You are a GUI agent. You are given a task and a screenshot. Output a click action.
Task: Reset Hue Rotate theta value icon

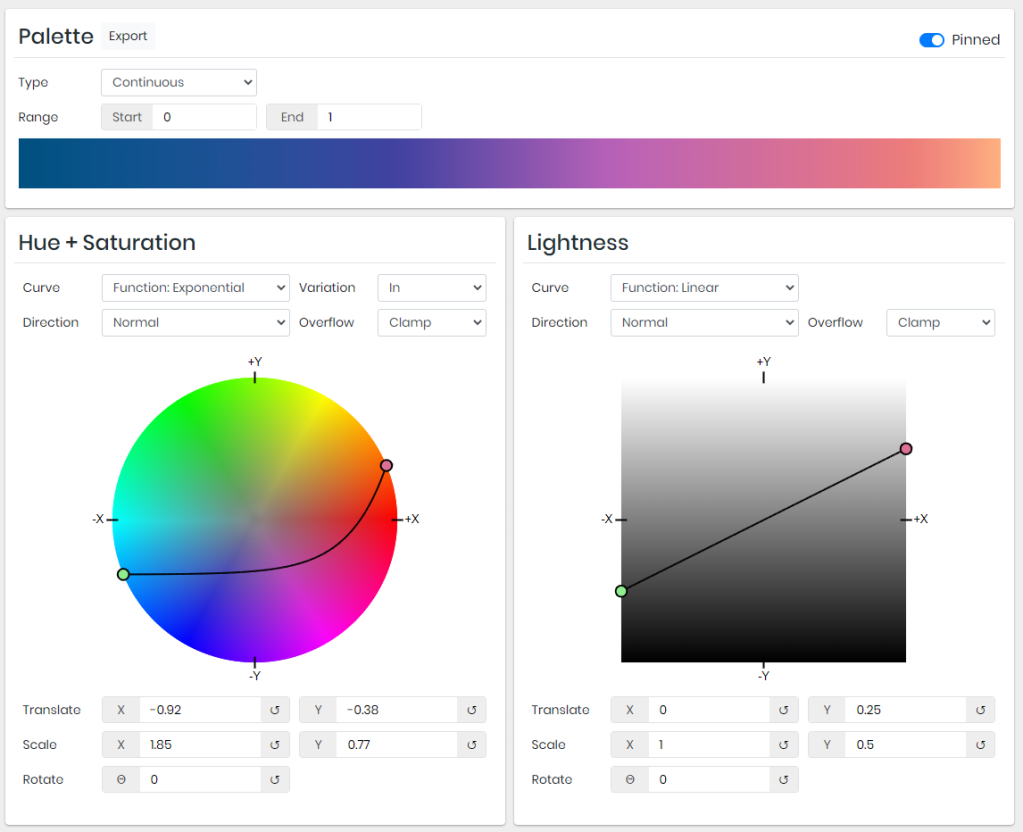click(275, 780)
